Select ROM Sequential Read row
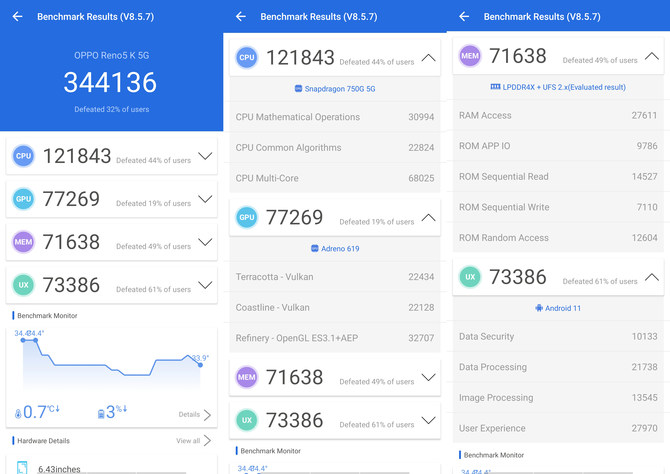670x474 pixels. coord(558,177)
